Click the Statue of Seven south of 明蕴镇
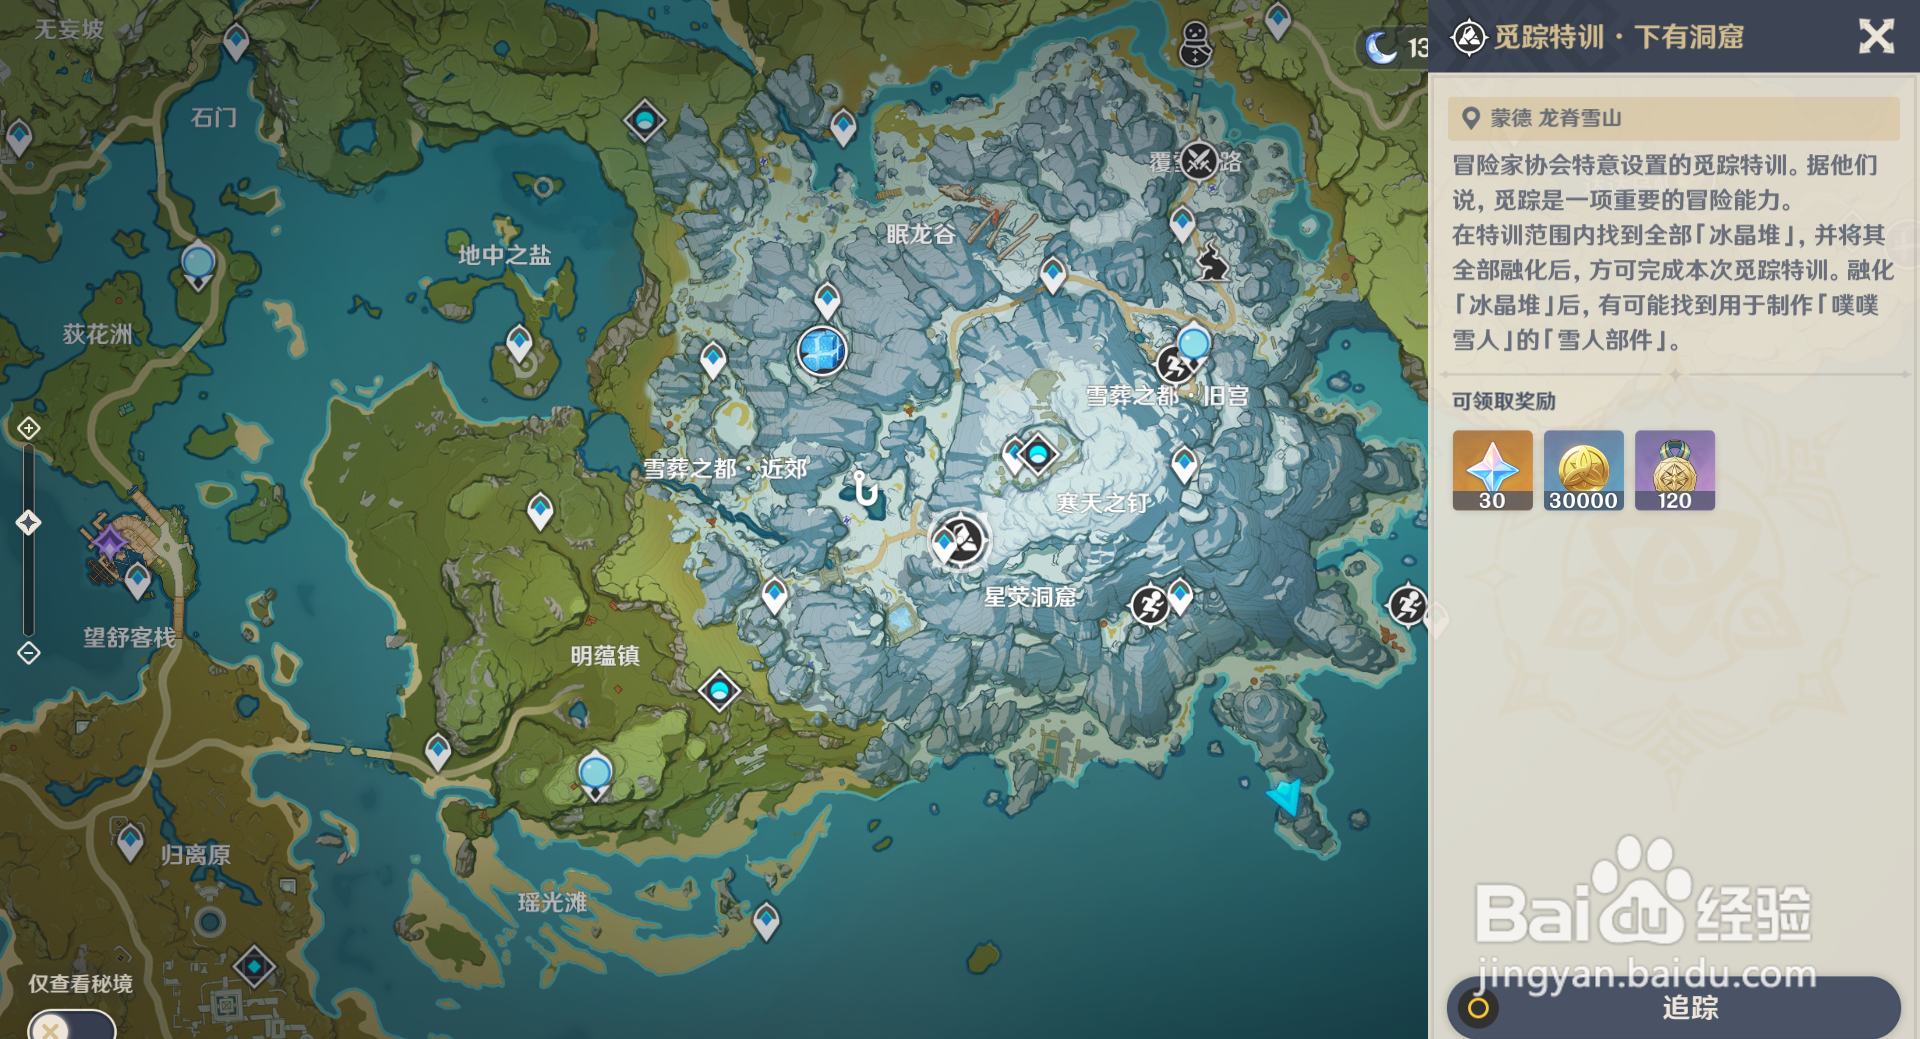Image resolution: width=1920 pixels, height=1039 pixels. pos(595,776)
